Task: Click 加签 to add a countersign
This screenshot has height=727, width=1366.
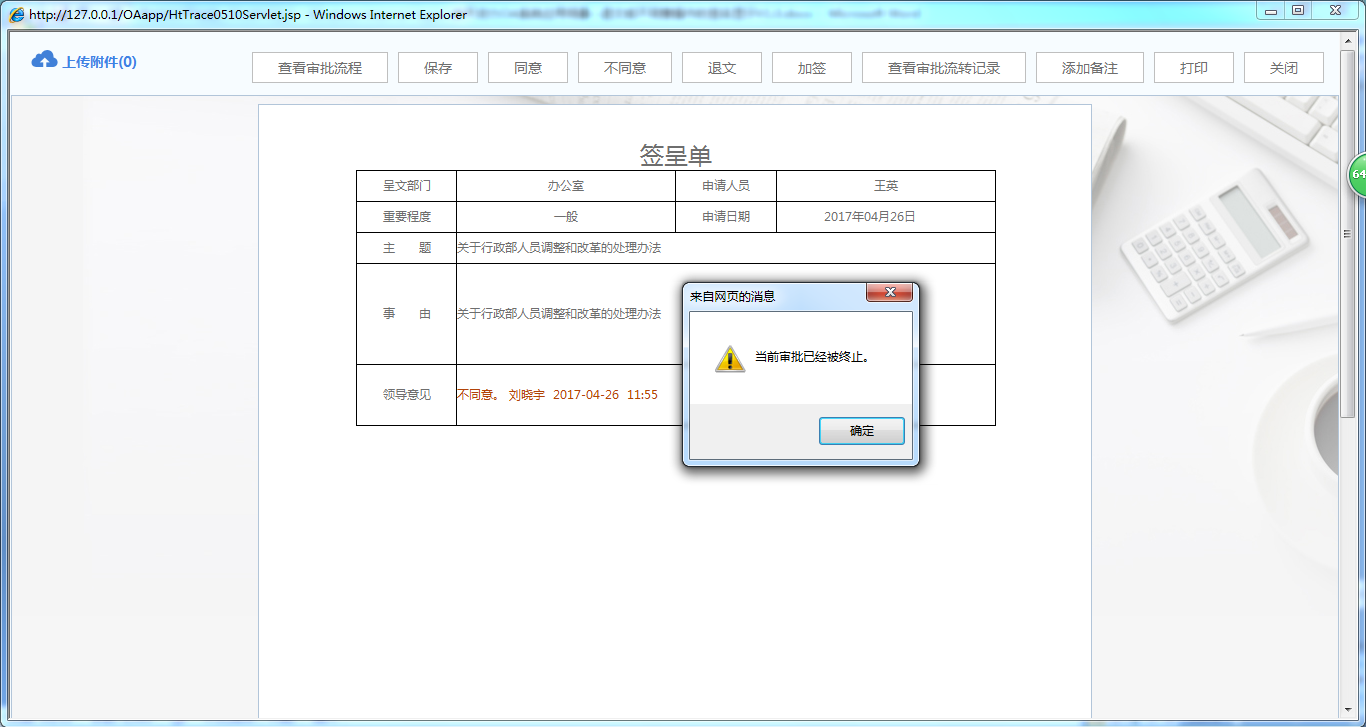Action: [811, 67]
